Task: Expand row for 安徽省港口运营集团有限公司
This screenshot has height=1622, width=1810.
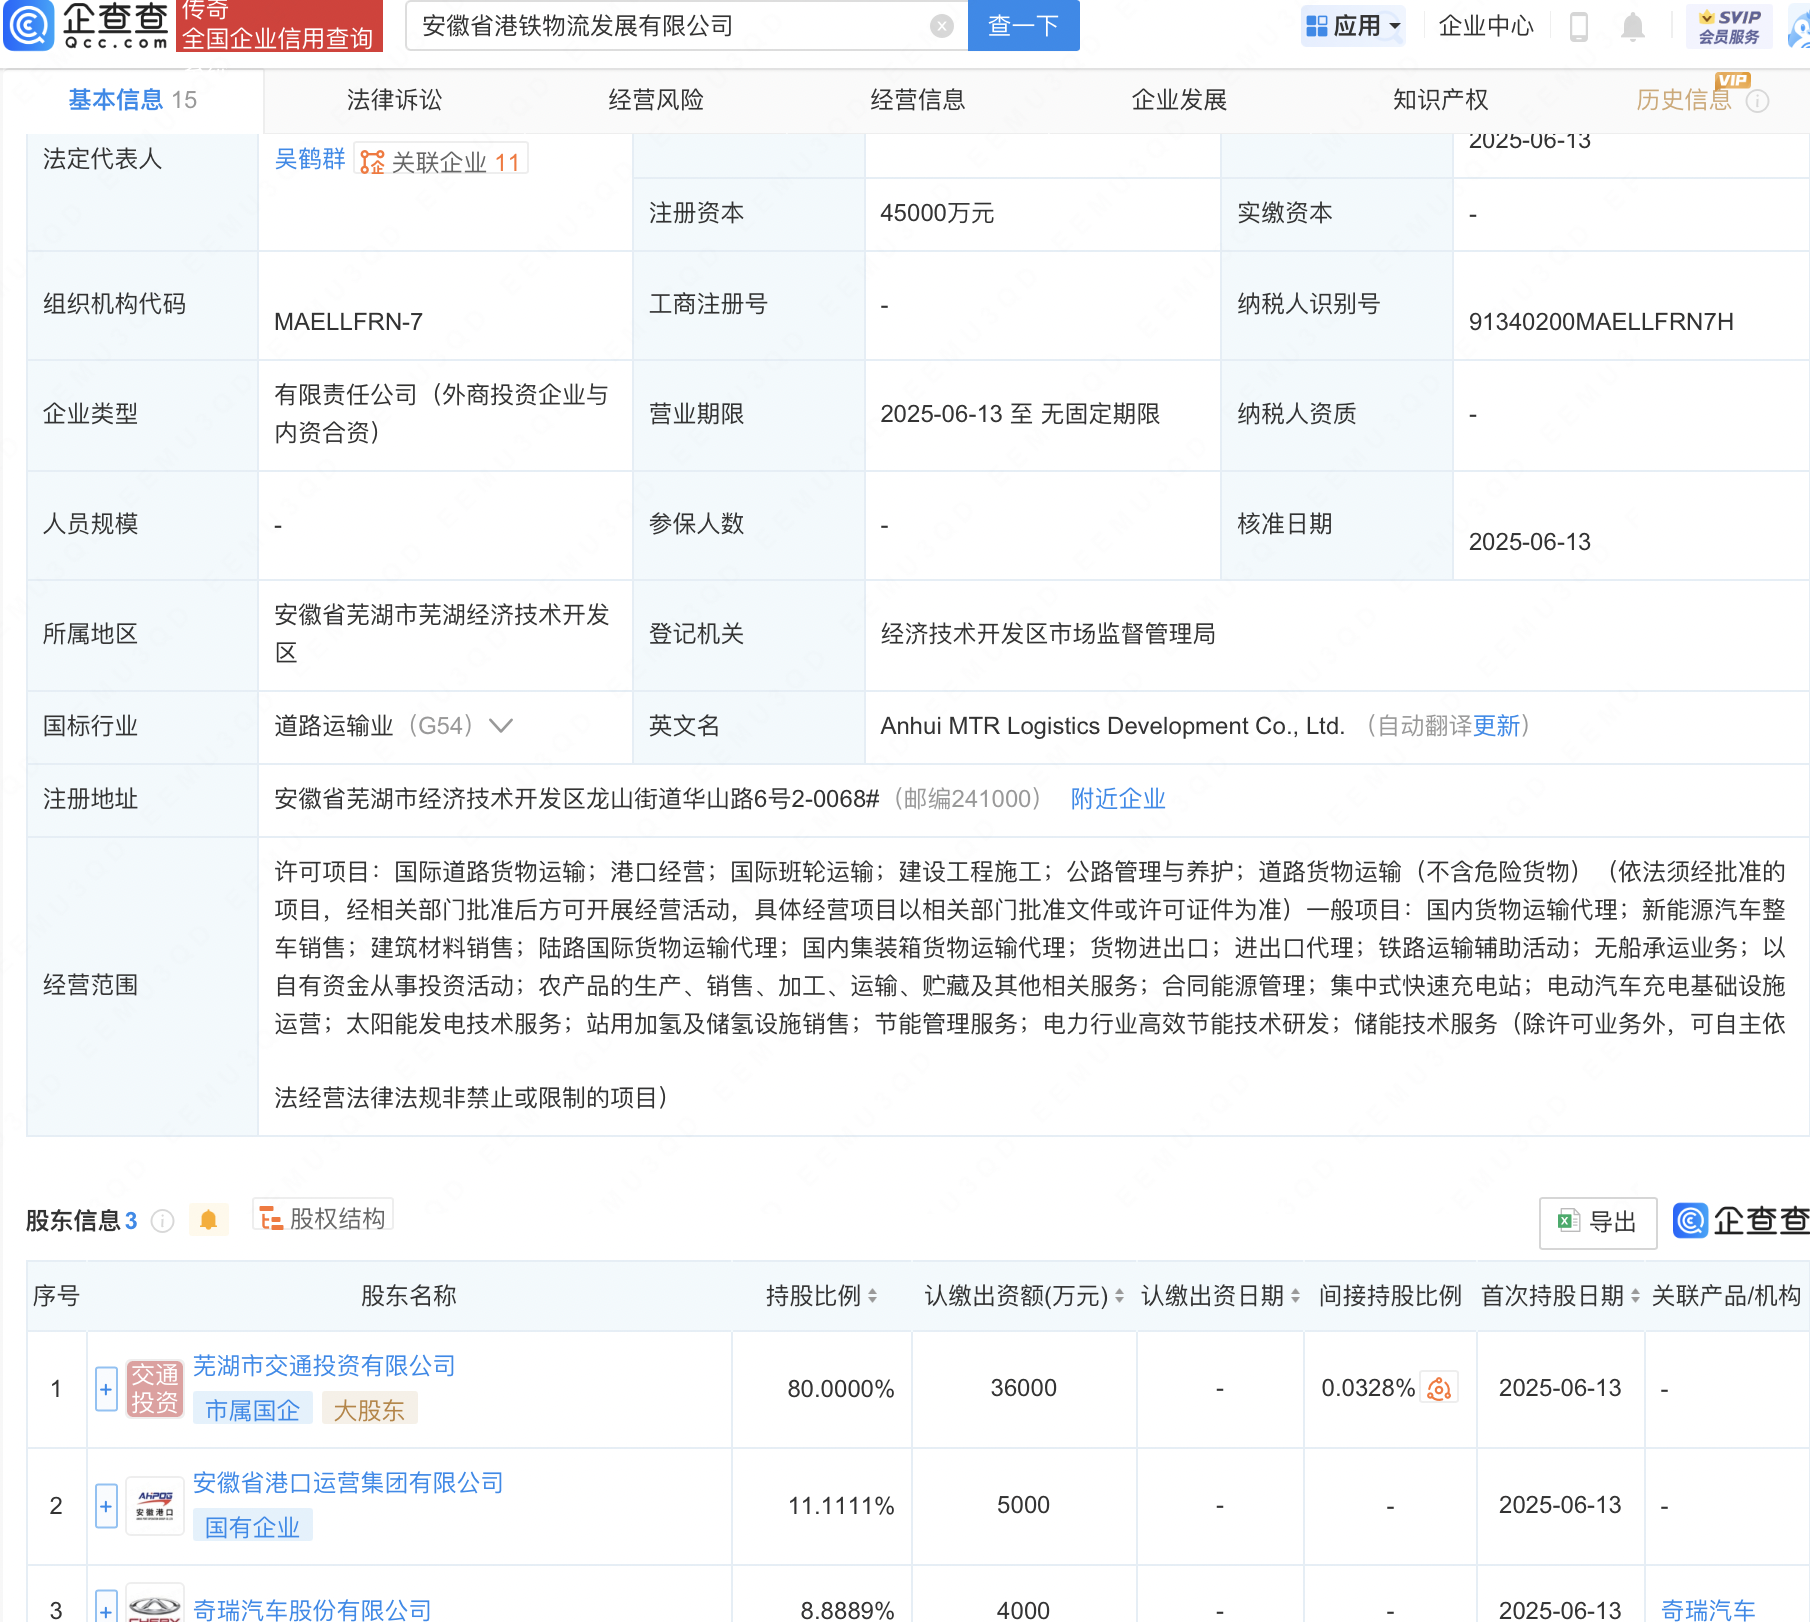Action: 106,1506
